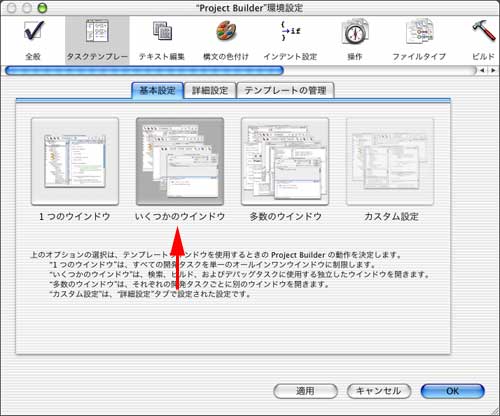Viewport: 500px width, 416px height.
Task: Click the カスタム設定 caption text
Action: click(391, 216)
